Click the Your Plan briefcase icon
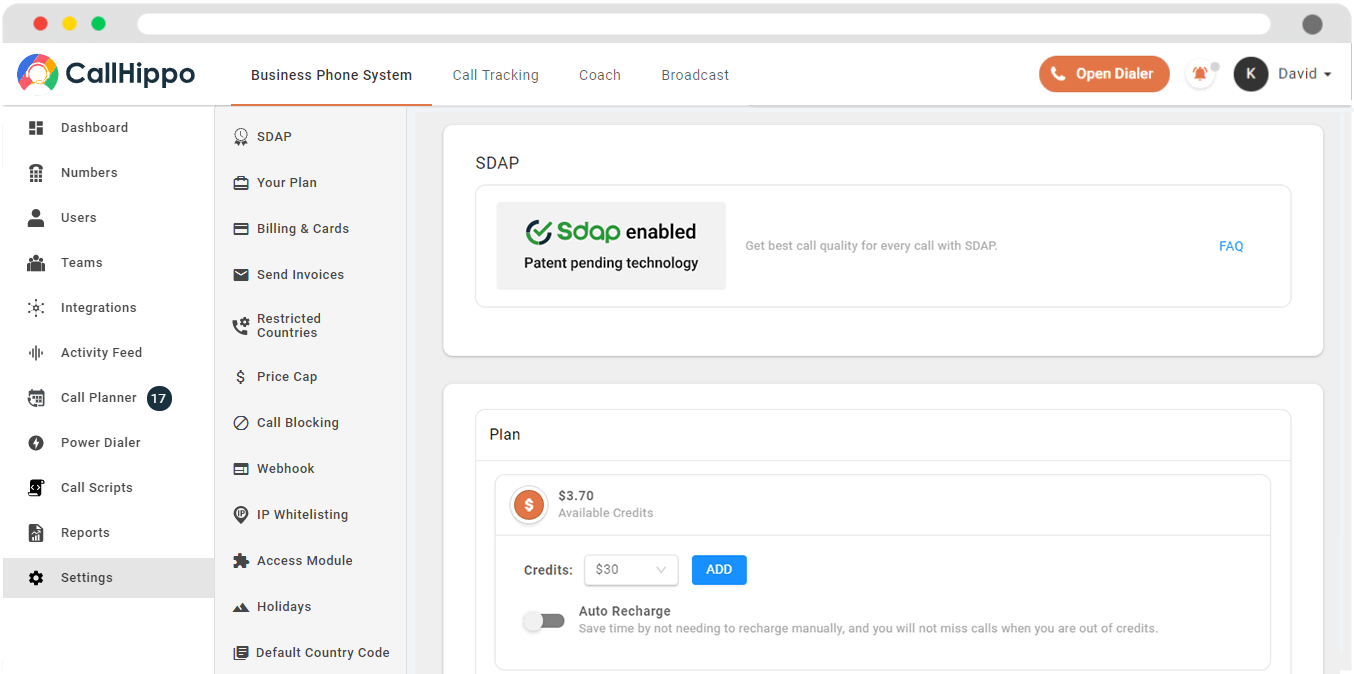This screenshot has width=1354, height=674. pos(241,183)
